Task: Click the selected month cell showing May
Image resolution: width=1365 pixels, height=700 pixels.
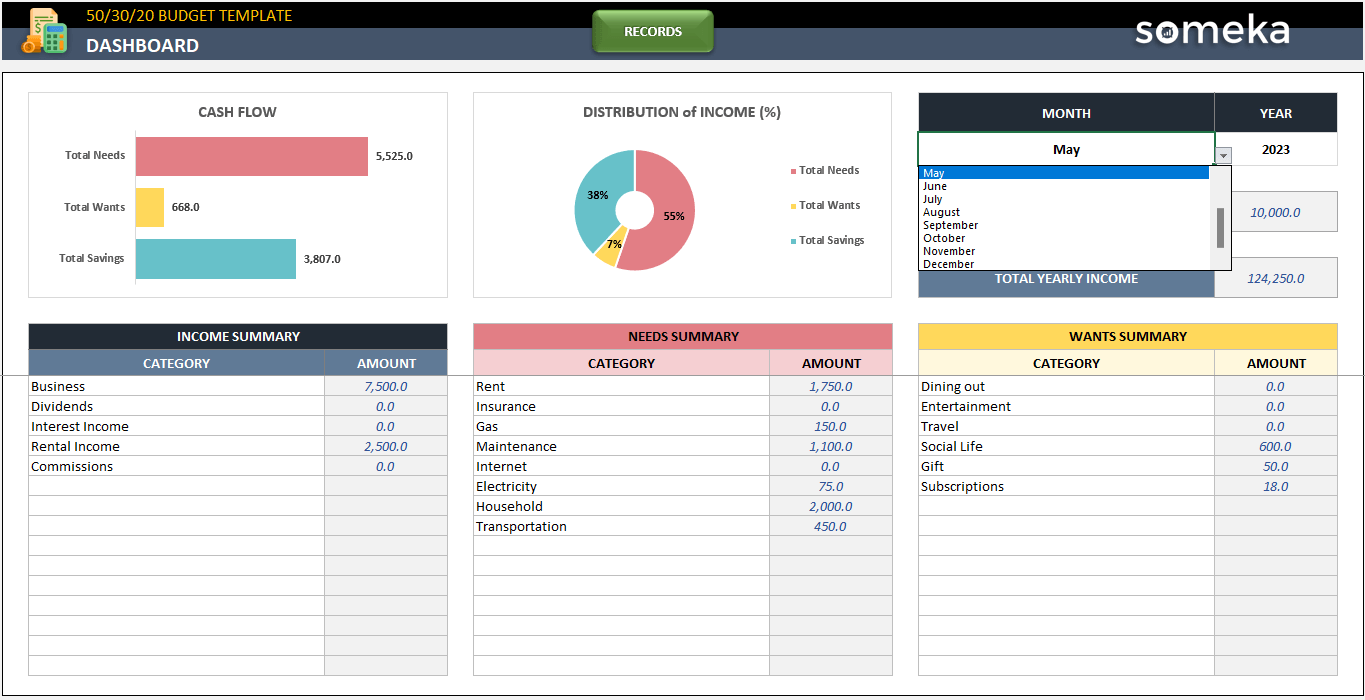Action: click(x=1066, y=149)
